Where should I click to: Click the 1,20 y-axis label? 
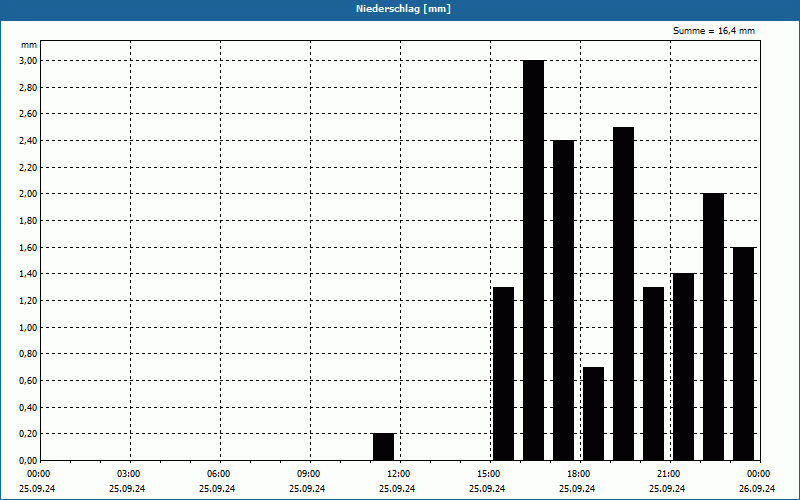[x=28, y=301]
